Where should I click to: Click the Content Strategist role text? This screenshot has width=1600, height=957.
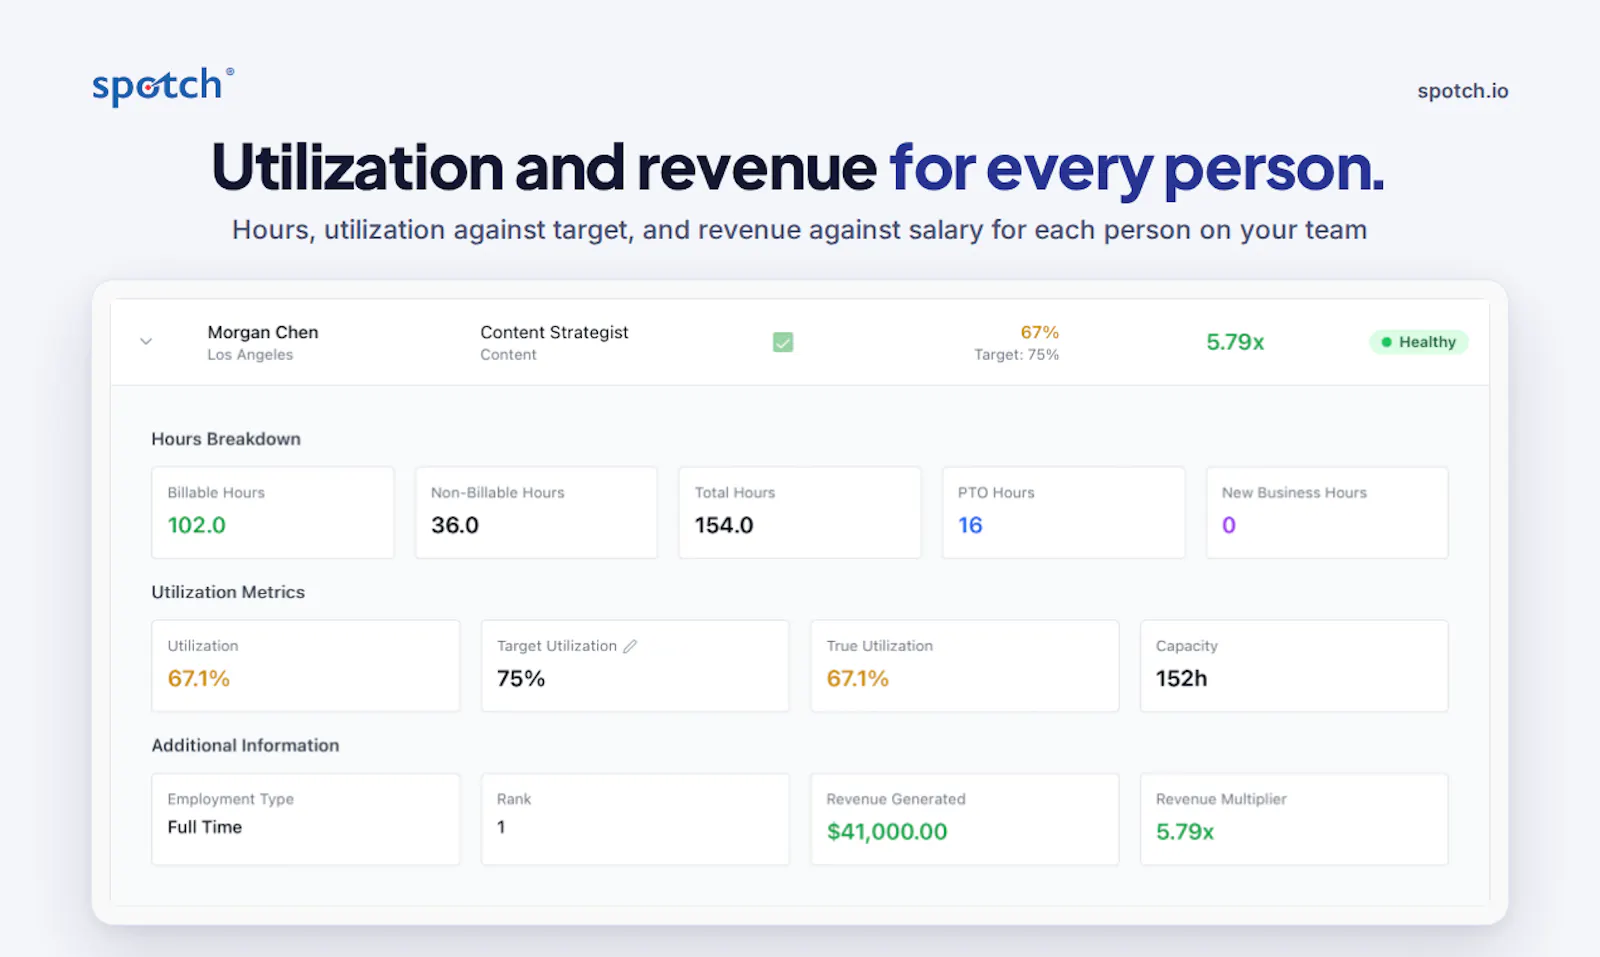point(554,332)
